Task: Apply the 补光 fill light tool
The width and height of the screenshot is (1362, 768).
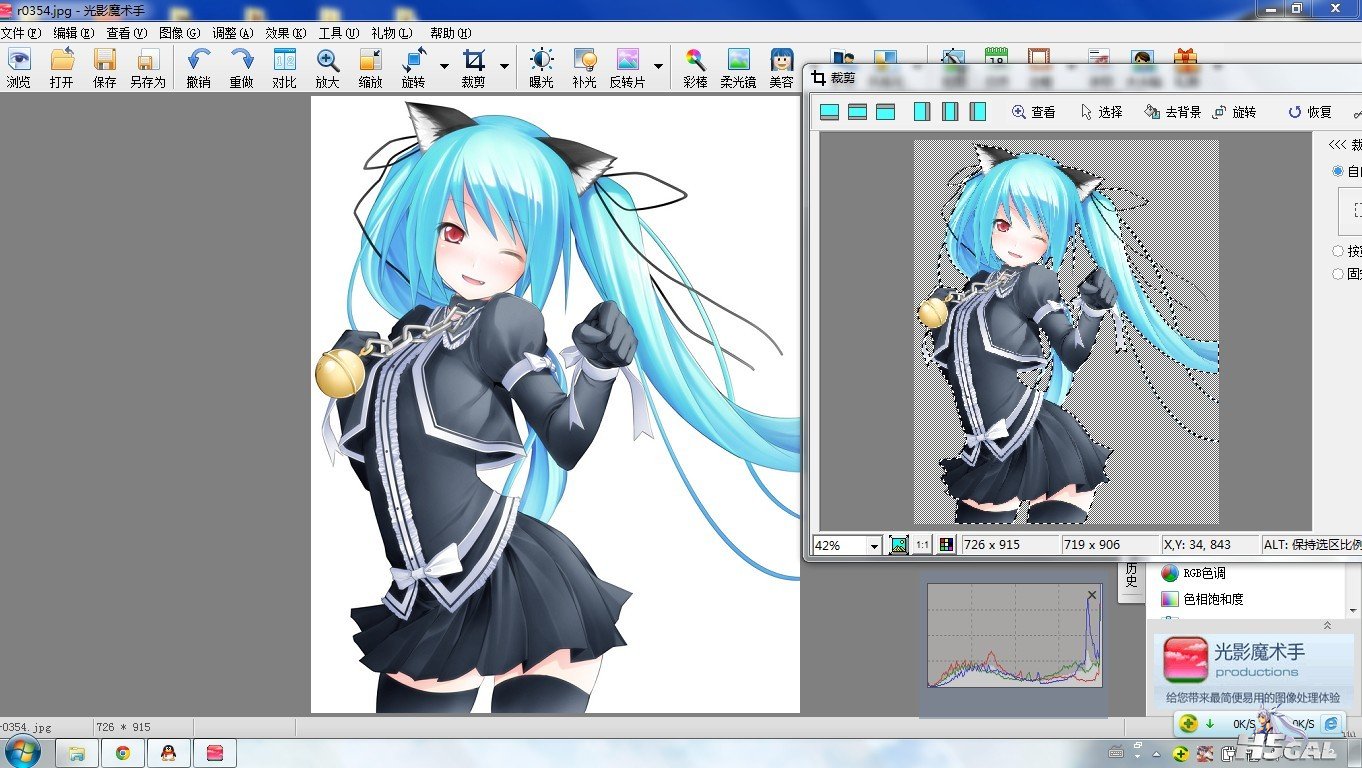Action: tap(584, 69)
